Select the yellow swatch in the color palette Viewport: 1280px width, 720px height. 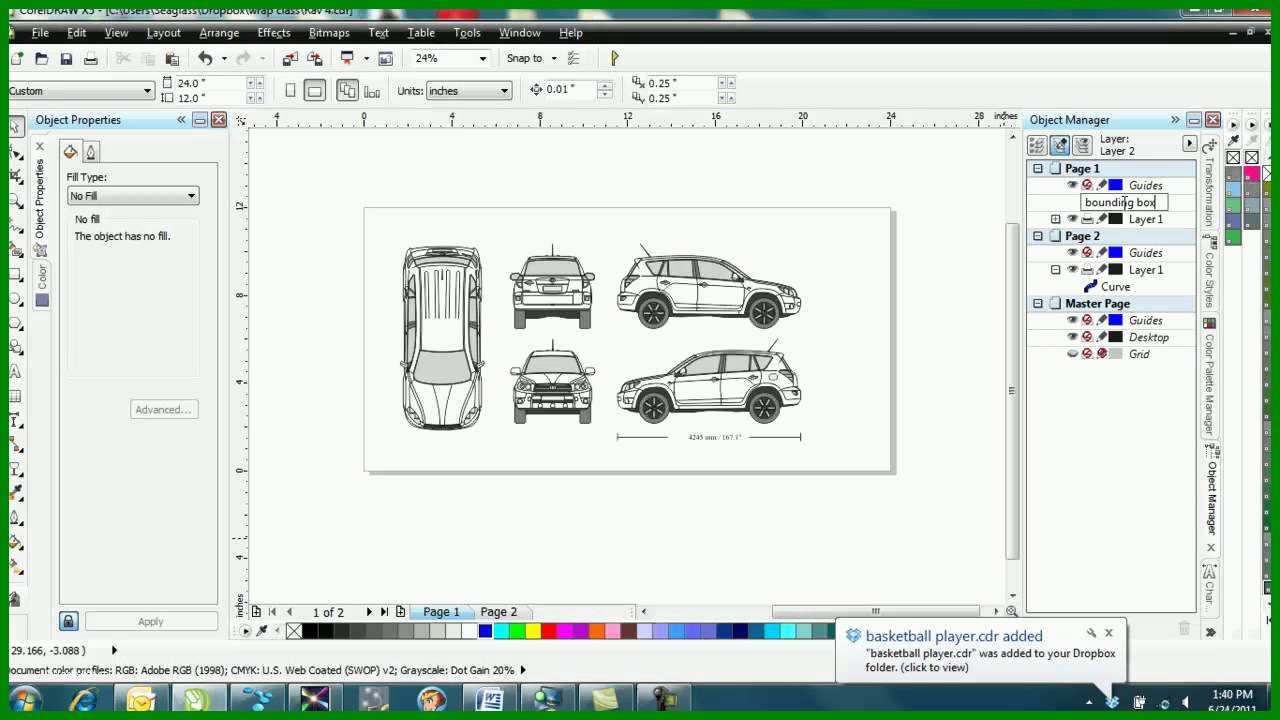[x=533, y=631]
